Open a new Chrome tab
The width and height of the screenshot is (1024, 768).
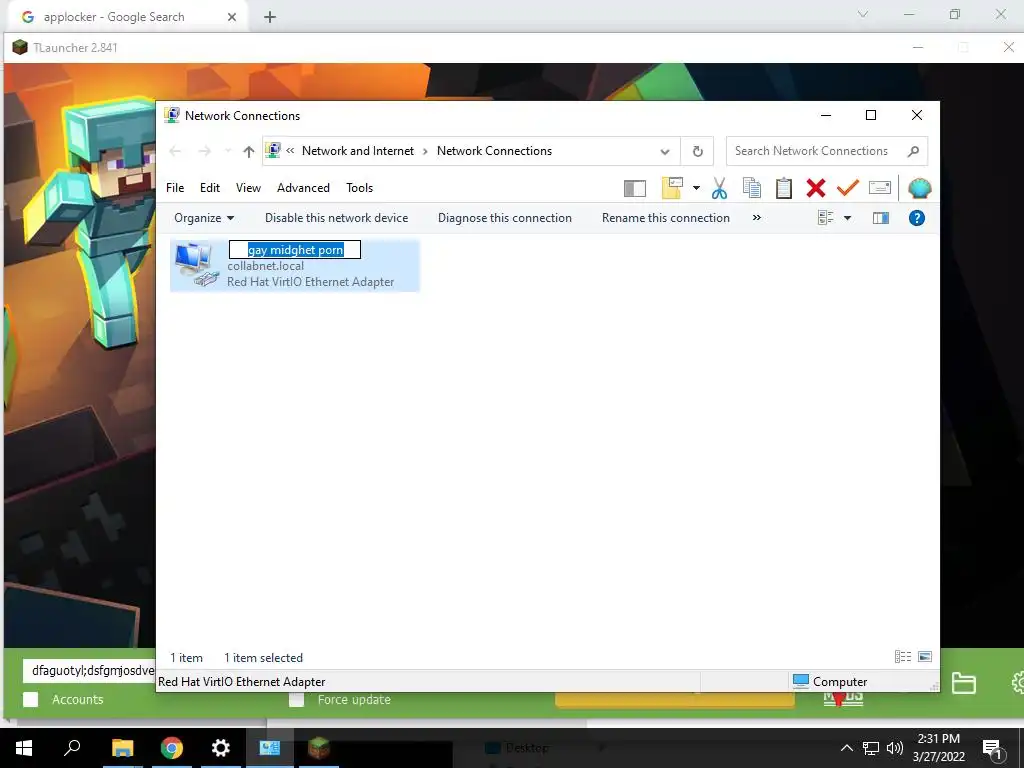(x=270, y=17)
